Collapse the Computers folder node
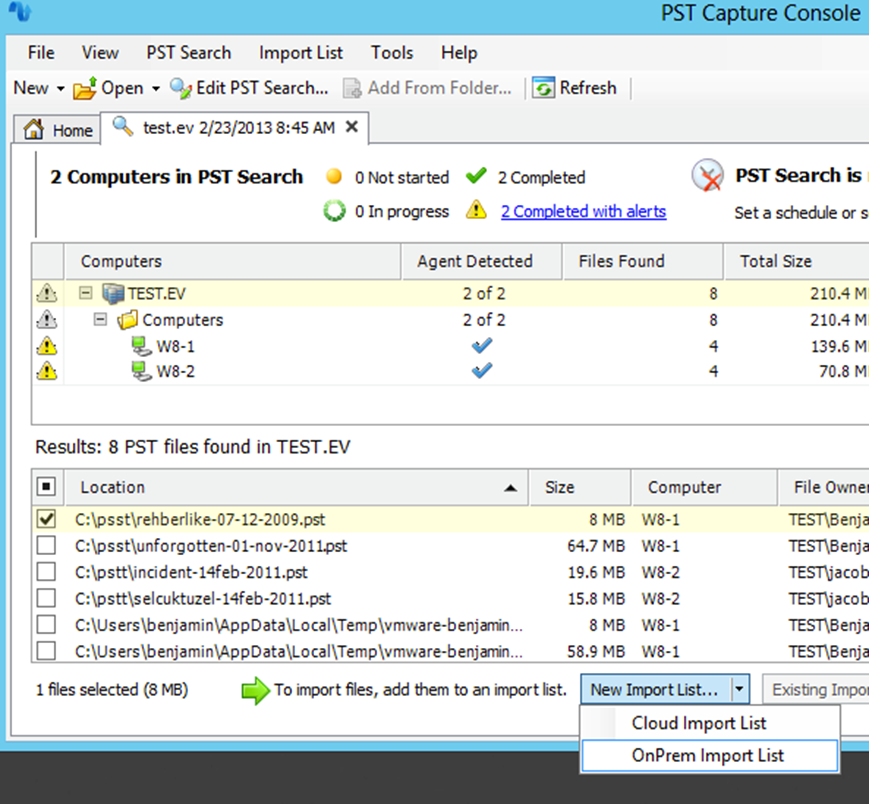Image resolution: width=869 pixels, height=804 pixels. 100,319
